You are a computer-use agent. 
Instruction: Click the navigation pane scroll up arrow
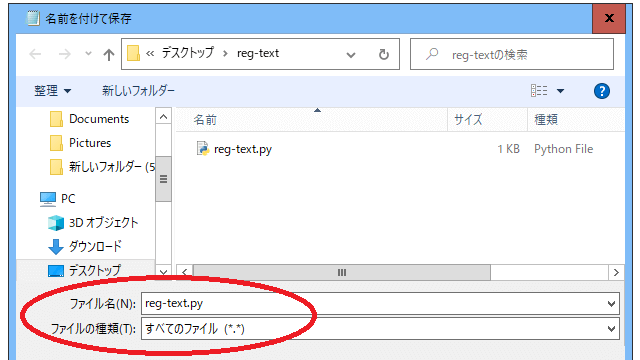click(163, 117)
